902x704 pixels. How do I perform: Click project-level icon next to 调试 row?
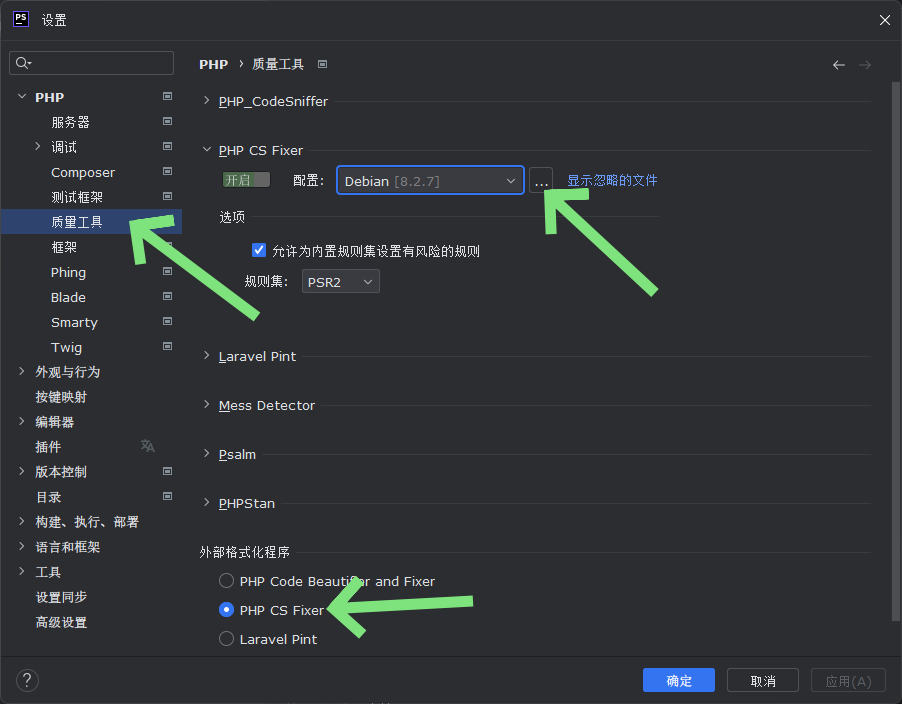pyautogui.click(x=167, y=146)
